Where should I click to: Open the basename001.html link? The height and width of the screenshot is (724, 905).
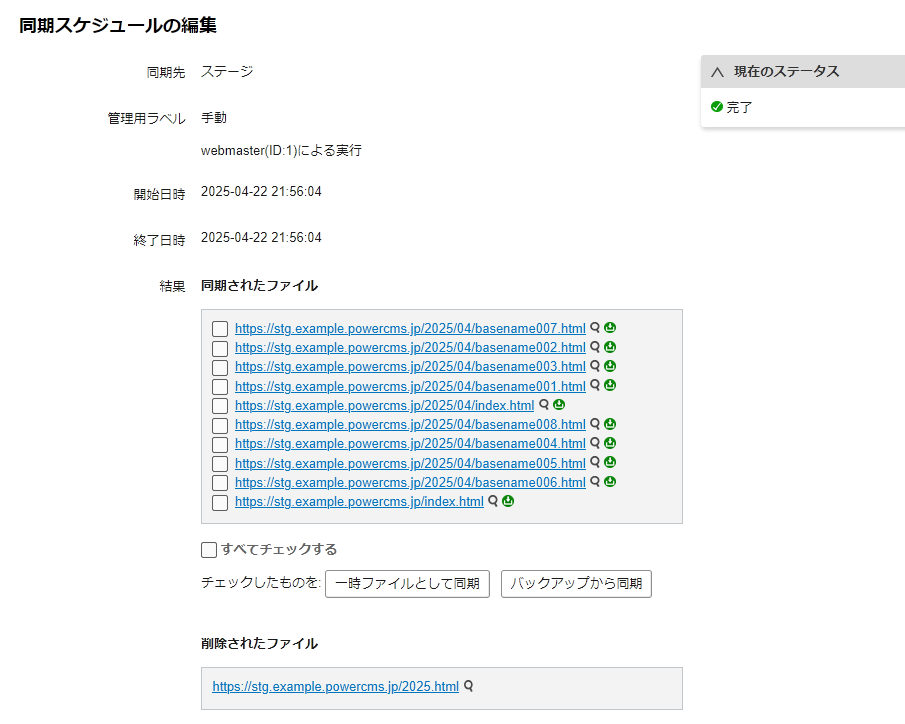tap(410, 386)
